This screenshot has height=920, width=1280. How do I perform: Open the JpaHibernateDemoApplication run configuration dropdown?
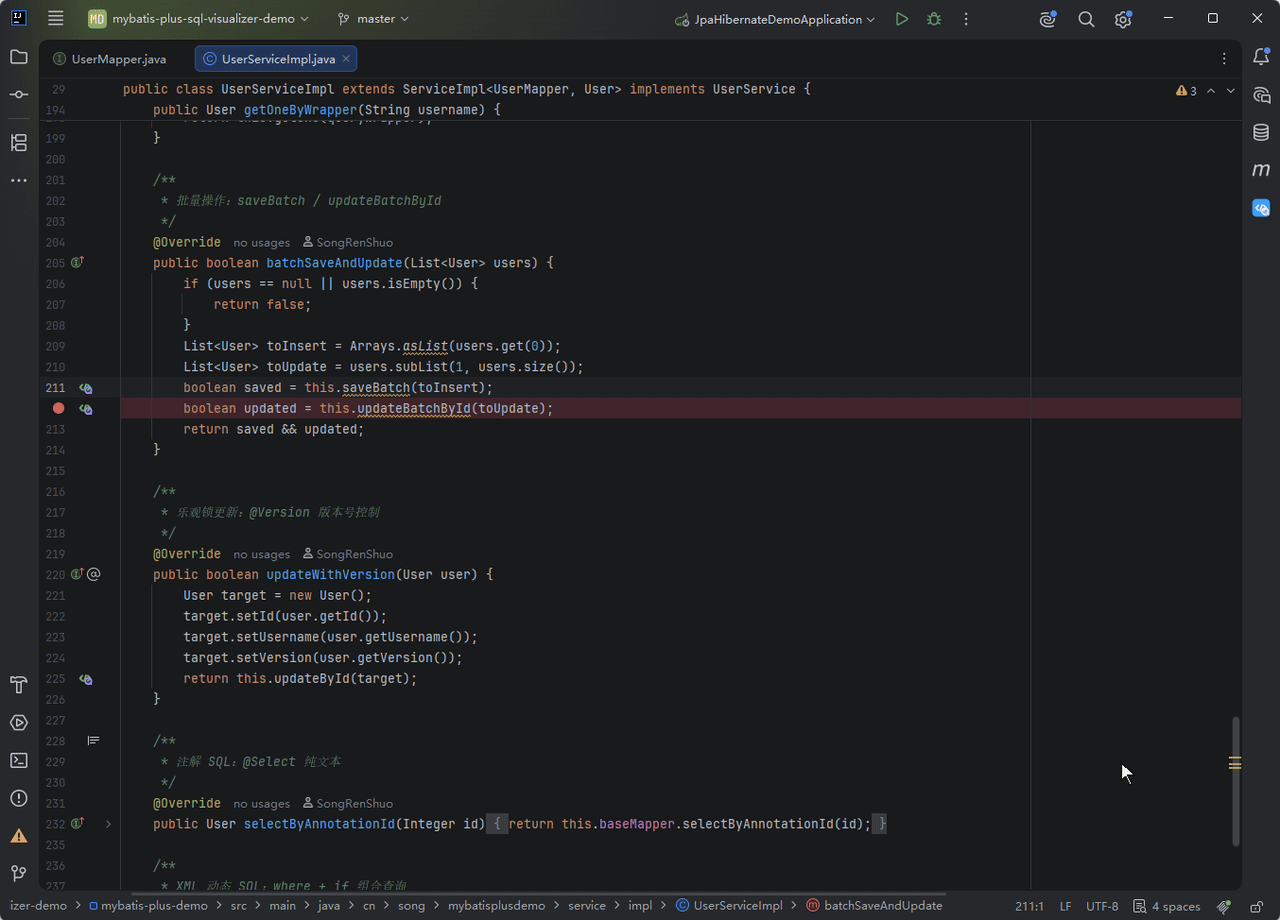pyautogui.click(x=775, y=19)
